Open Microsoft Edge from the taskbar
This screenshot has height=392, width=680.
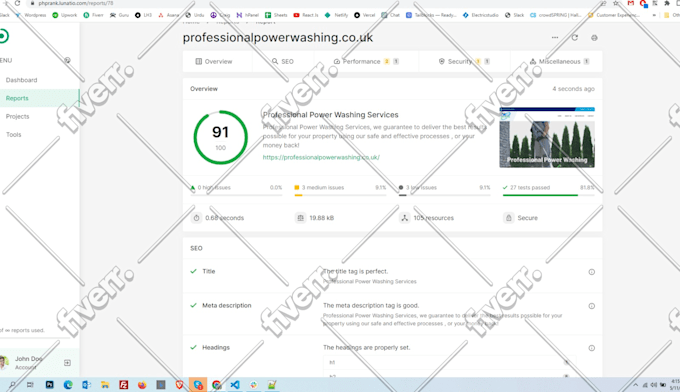coord(68,385)
